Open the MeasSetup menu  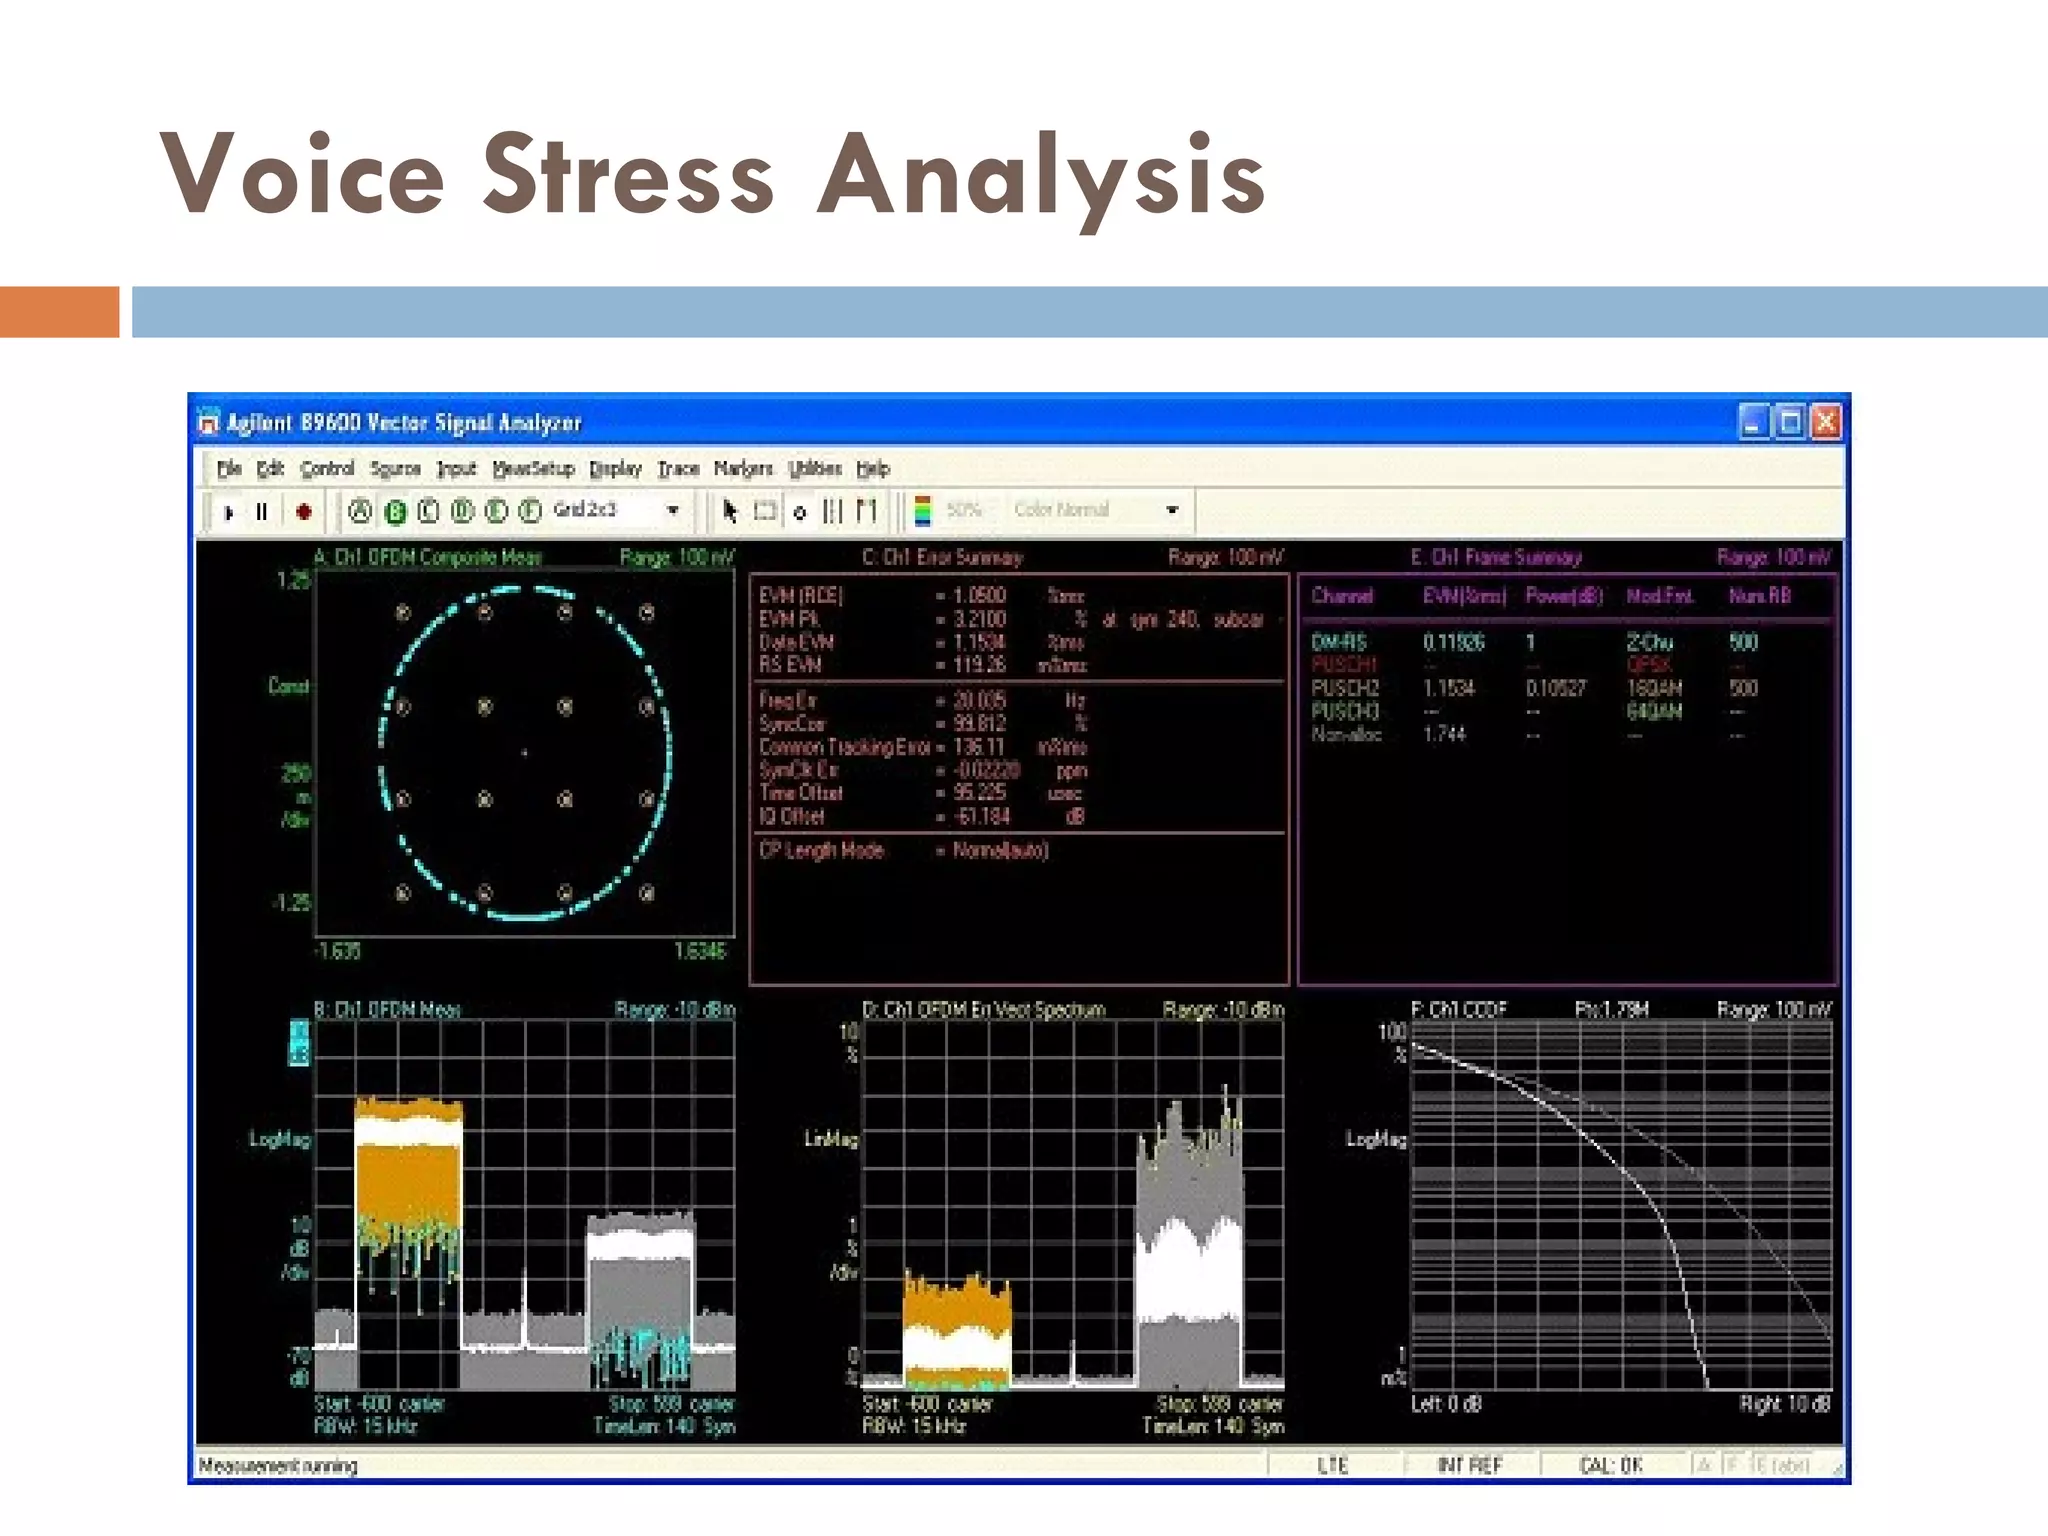coord(533,469)
